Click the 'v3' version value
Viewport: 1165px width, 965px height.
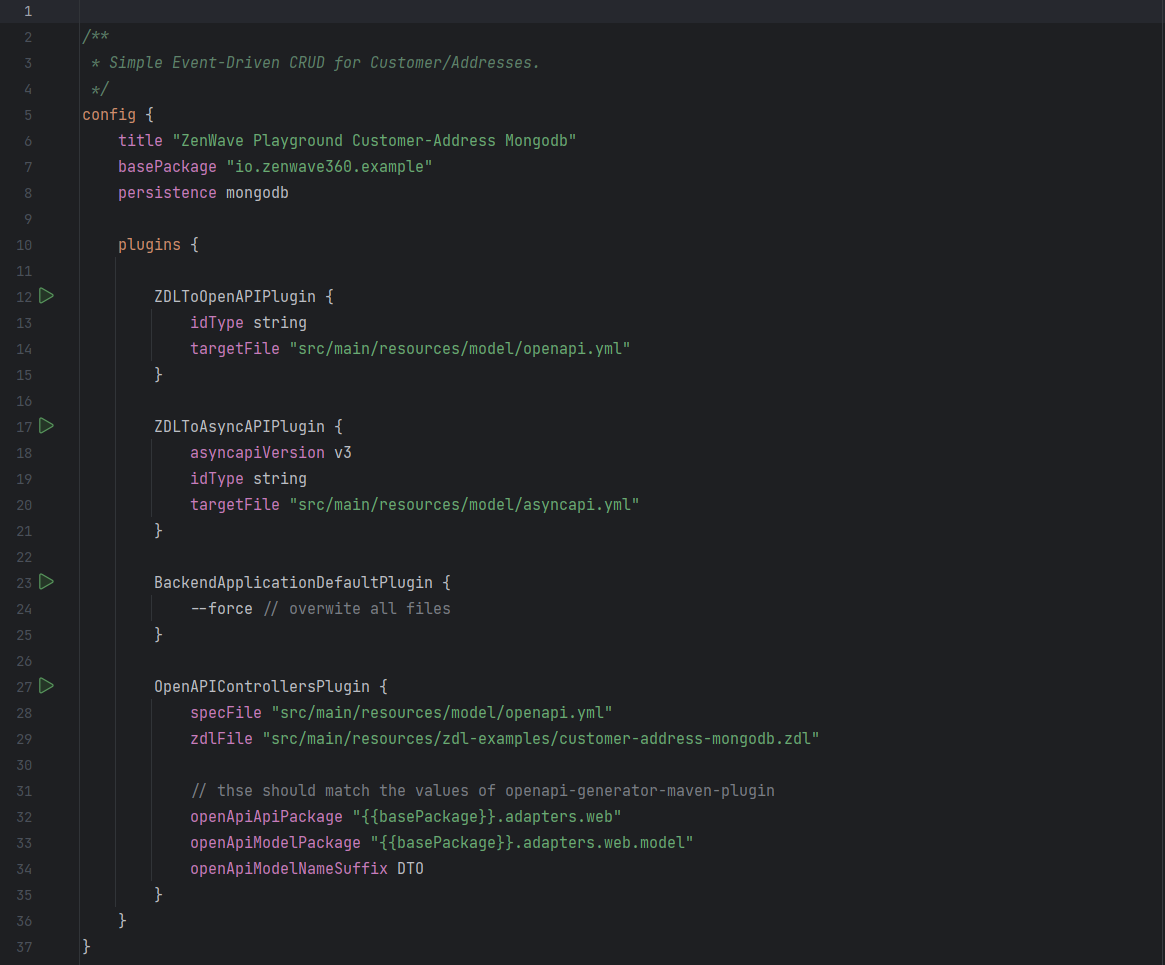point(343,452)
